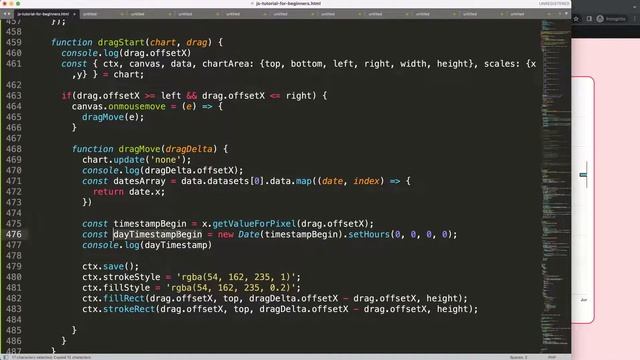
Task: Click the window title js-tutorial-for-beginners.html
Action: tap(288, 3)
